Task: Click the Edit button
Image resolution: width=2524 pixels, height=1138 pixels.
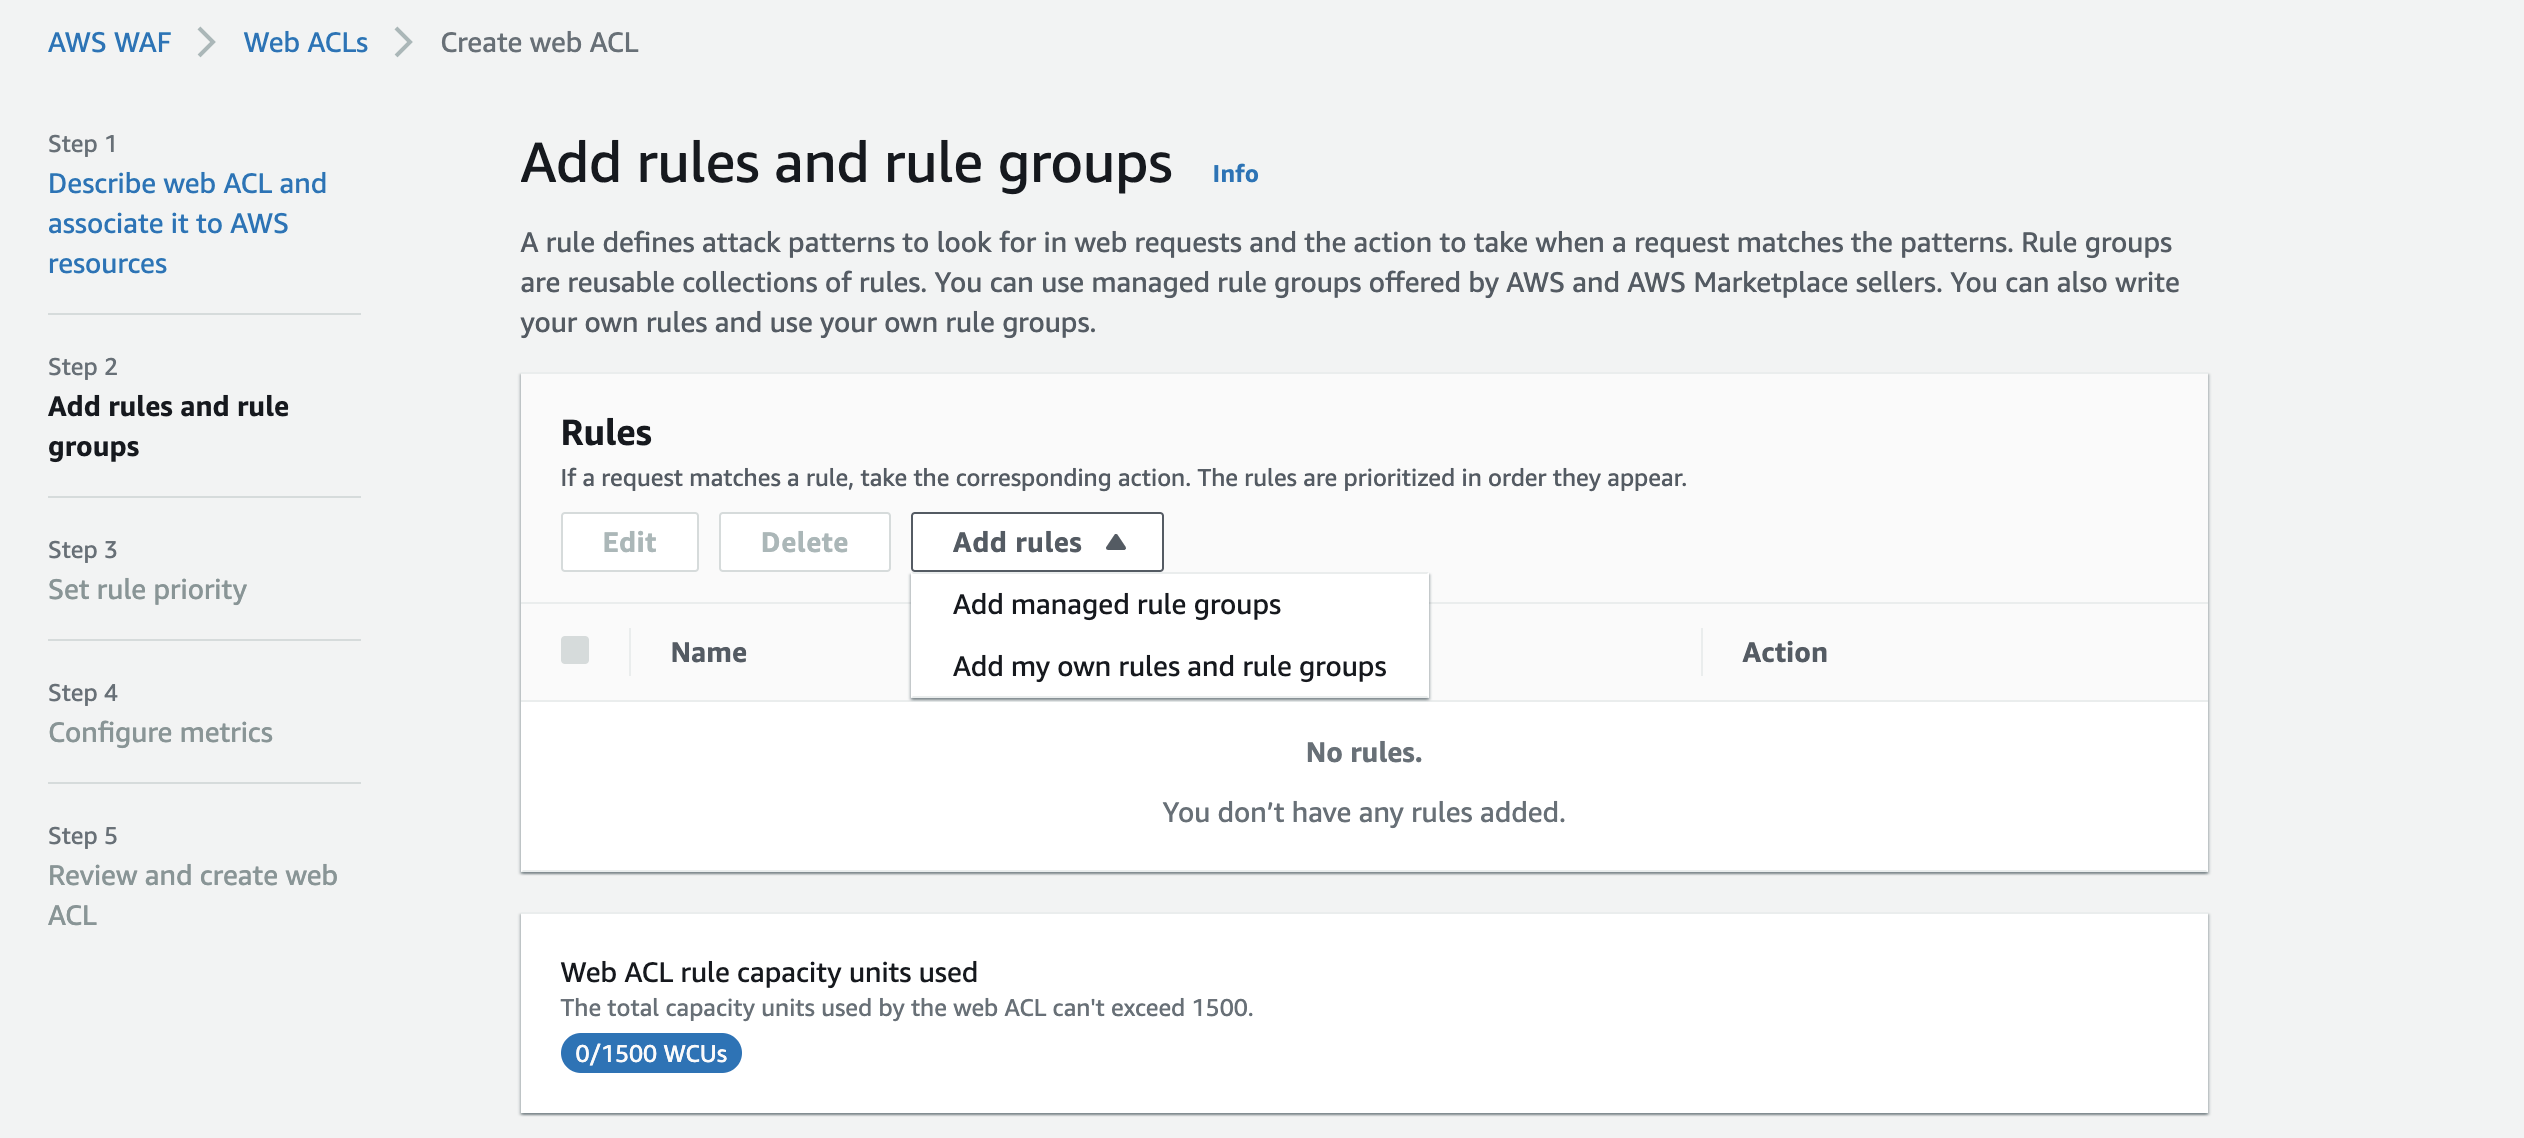Action: (629, 542)
